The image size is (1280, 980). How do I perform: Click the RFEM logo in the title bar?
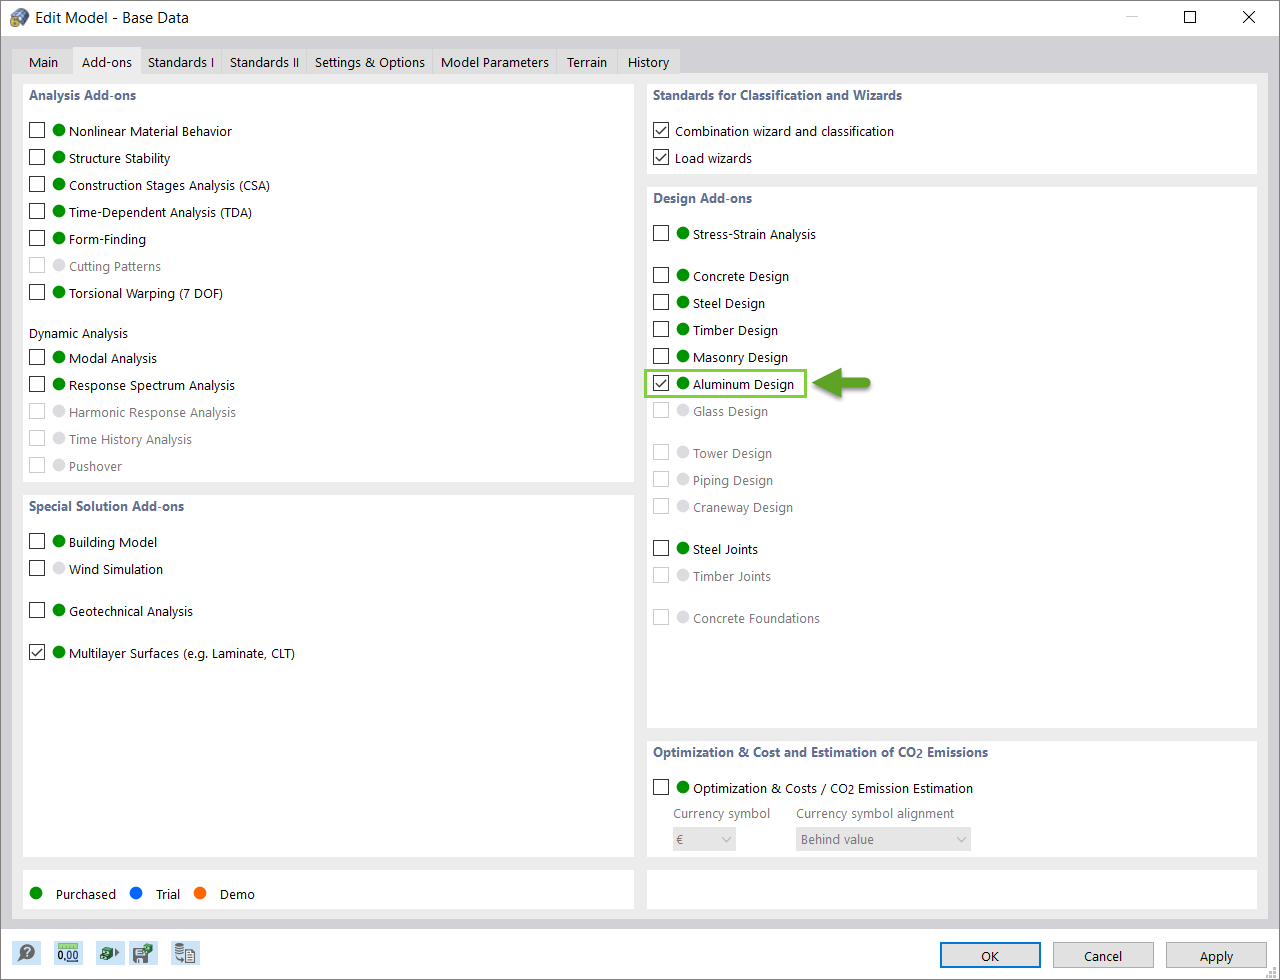[18, 17]
